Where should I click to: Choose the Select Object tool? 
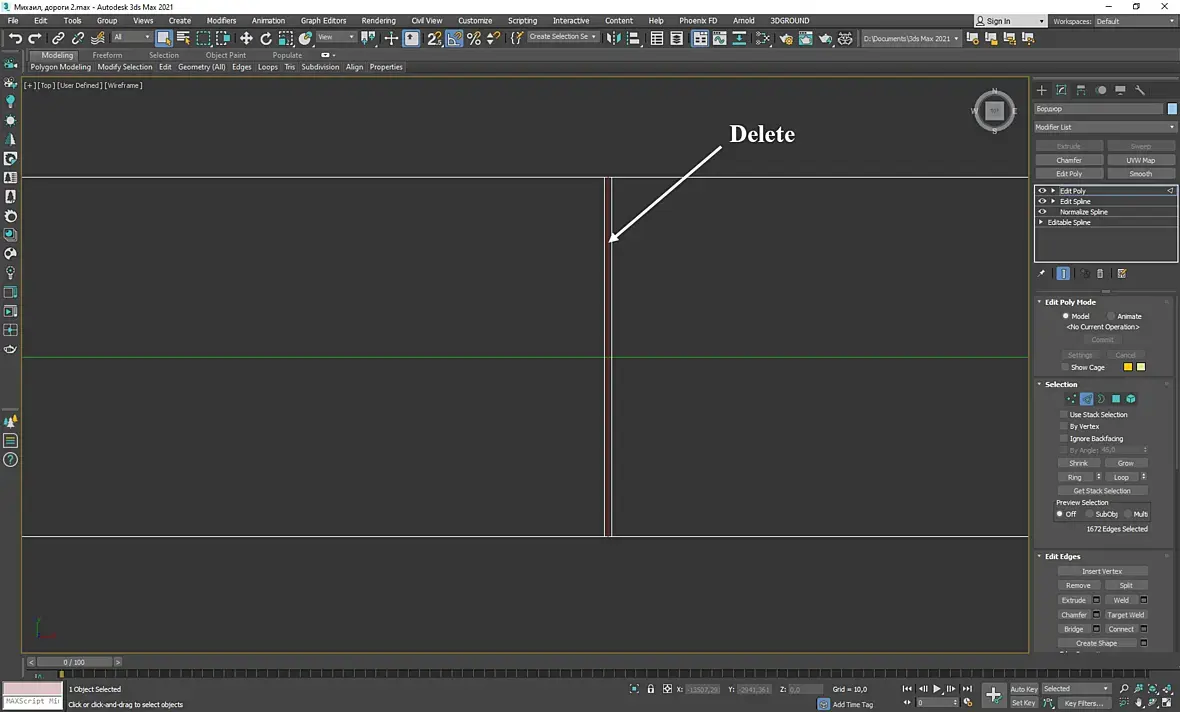[x=163, y=38]
